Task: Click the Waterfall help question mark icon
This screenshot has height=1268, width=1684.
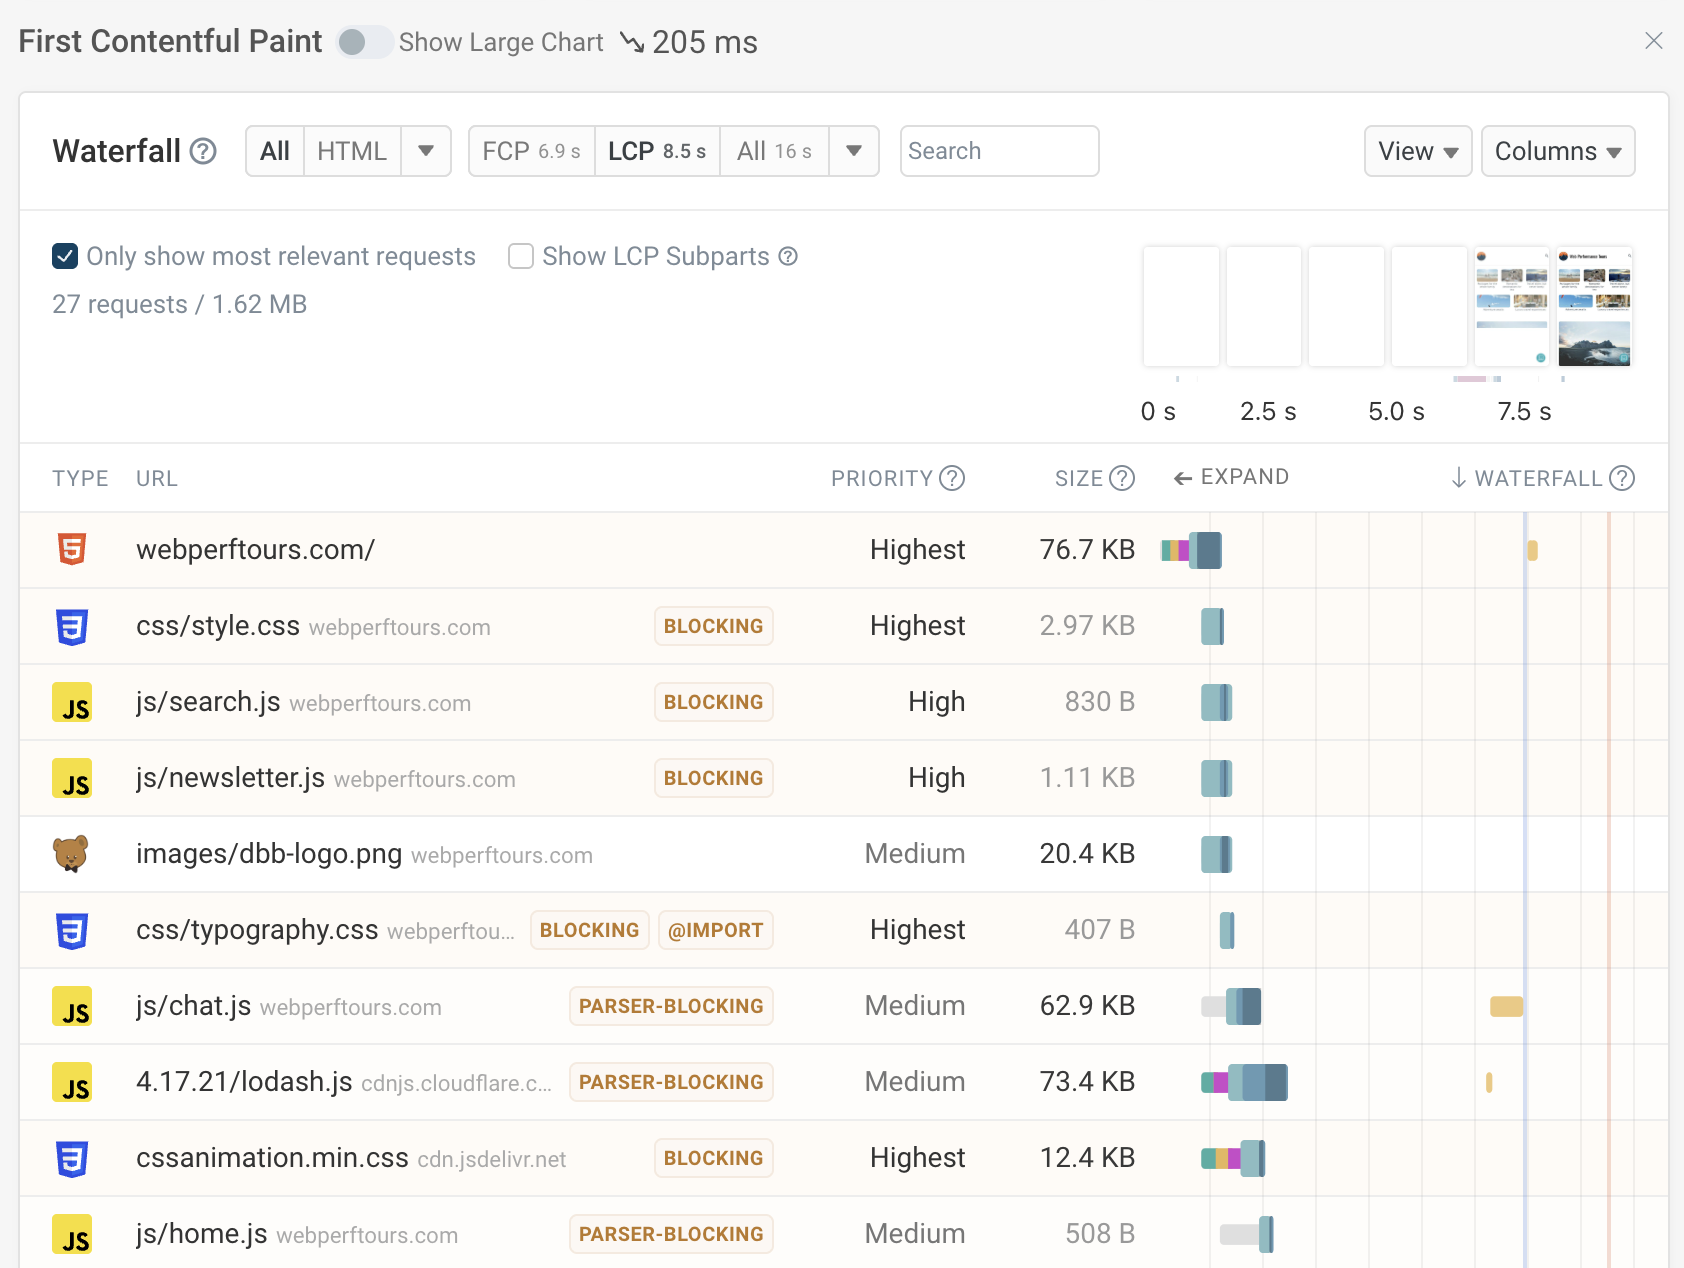Action: (x=203, y=151)
